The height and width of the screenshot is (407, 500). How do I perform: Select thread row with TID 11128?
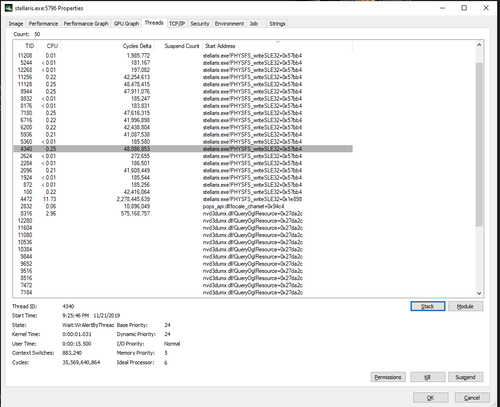point(183,84)
